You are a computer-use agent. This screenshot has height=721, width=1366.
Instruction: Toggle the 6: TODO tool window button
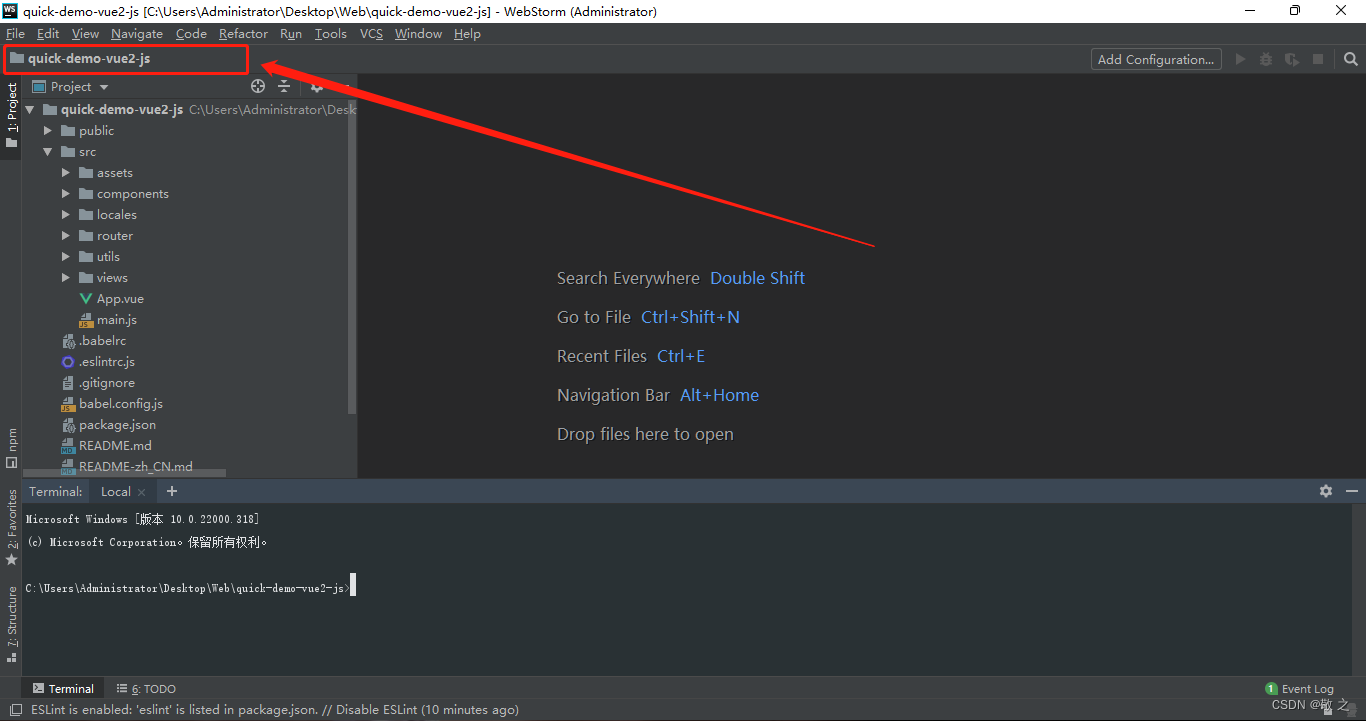(146, 688)
